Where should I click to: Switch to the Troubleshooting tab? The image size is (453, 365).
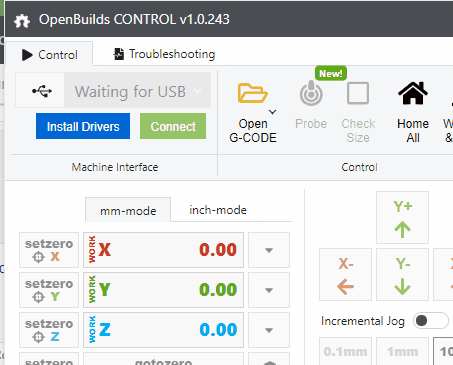click(165, 54)
